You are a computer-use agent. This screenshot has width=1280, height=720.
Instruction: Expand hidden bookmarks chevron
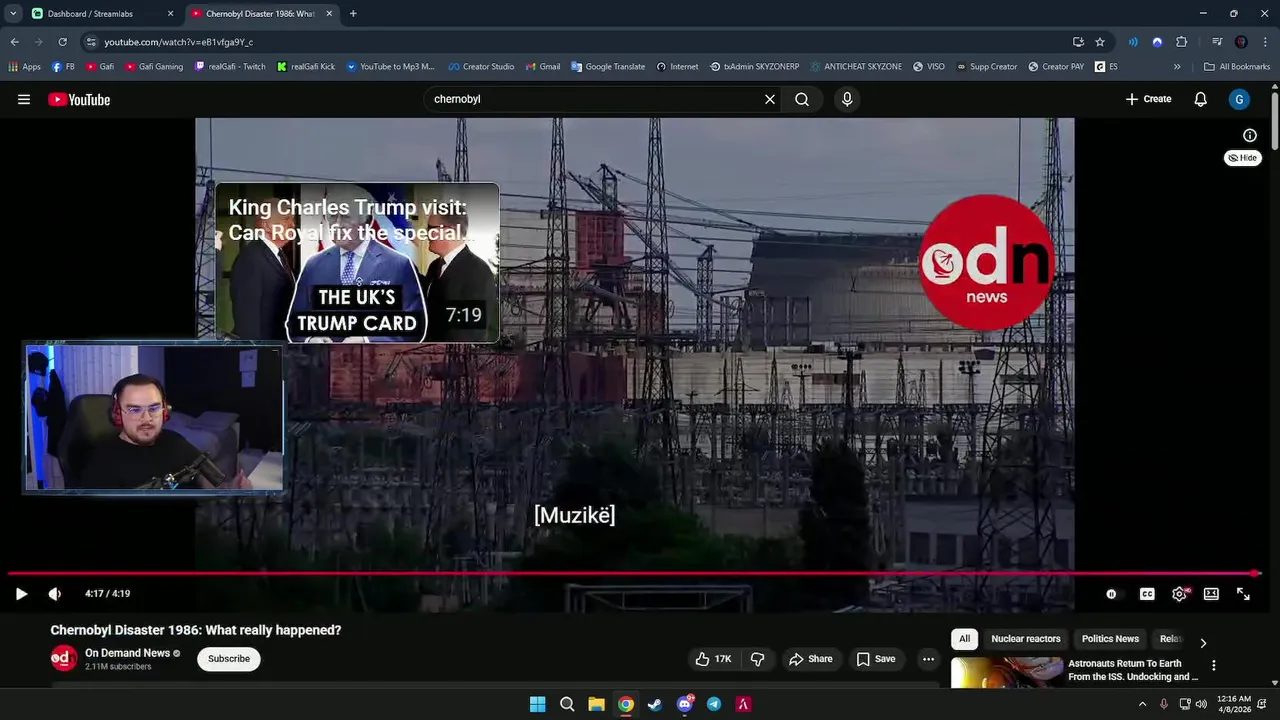[x=1177, y=67]
